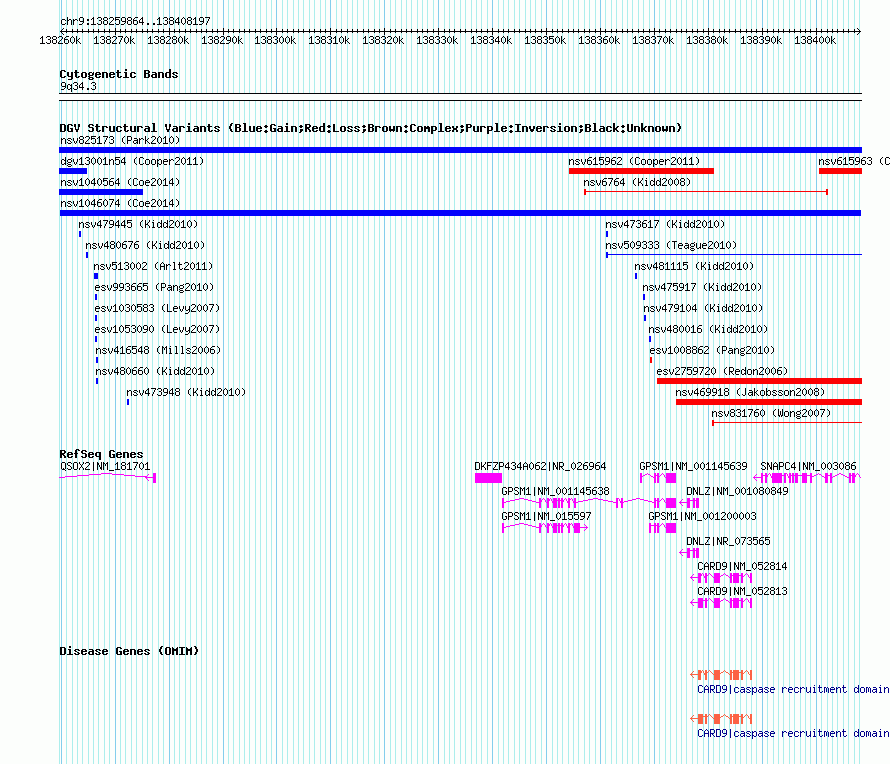Select esv1053090 (Levy2007) variant label
Screen dimensions: 890x764
(x=157, y=329)
